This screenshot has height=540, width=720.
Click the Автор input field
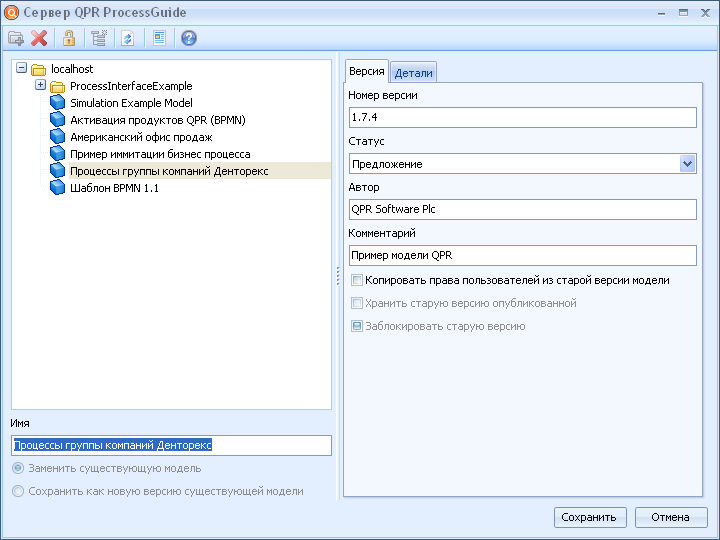pos(523,209)
